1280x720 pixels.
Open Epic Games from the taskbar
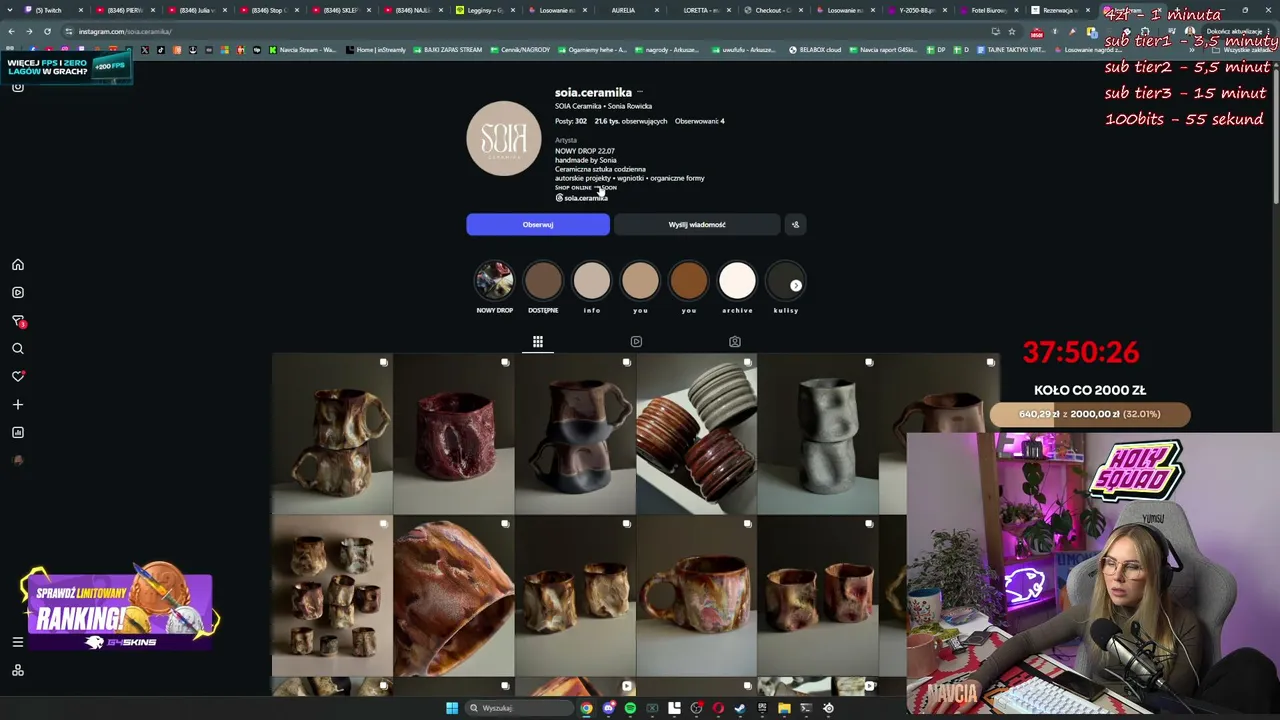(x=762, y=708)
